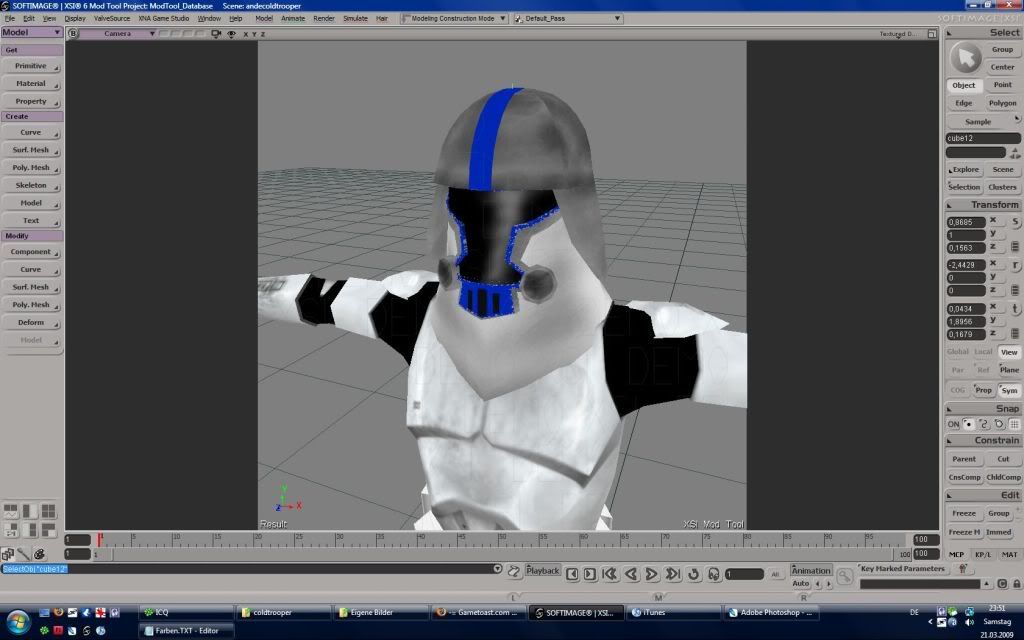Click the Center button in the Select panel
Image resolution: width=1024 pixels, height=640 pixels.
pos(1002,67)
